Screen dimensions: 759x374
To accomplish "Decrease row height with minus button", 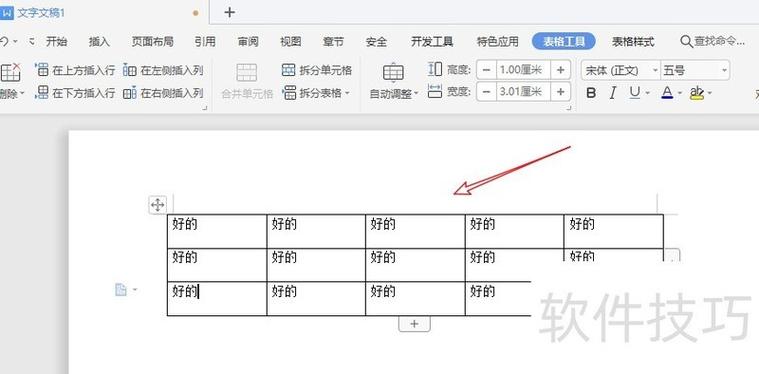I will coord(486,70).
